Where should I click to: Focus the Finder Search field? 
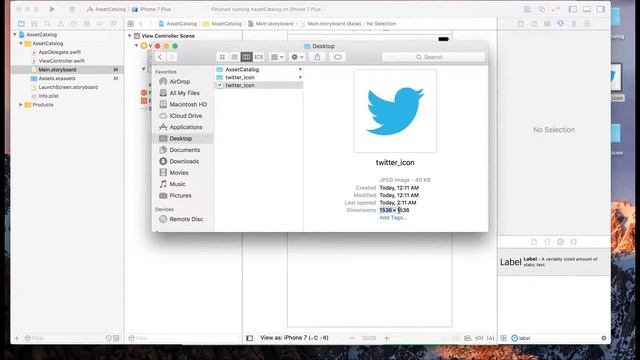click(x=433, y=57)
